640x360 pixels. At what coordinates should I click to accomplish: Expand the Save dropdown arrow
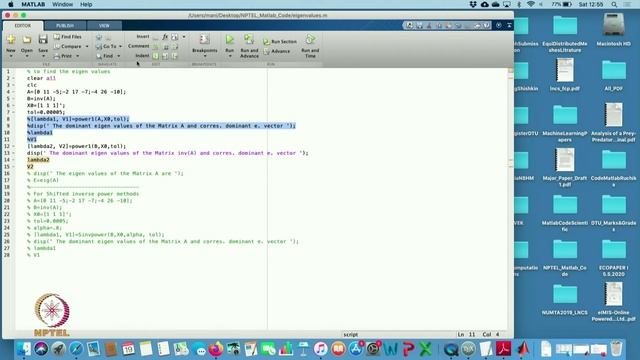(43, 56)
